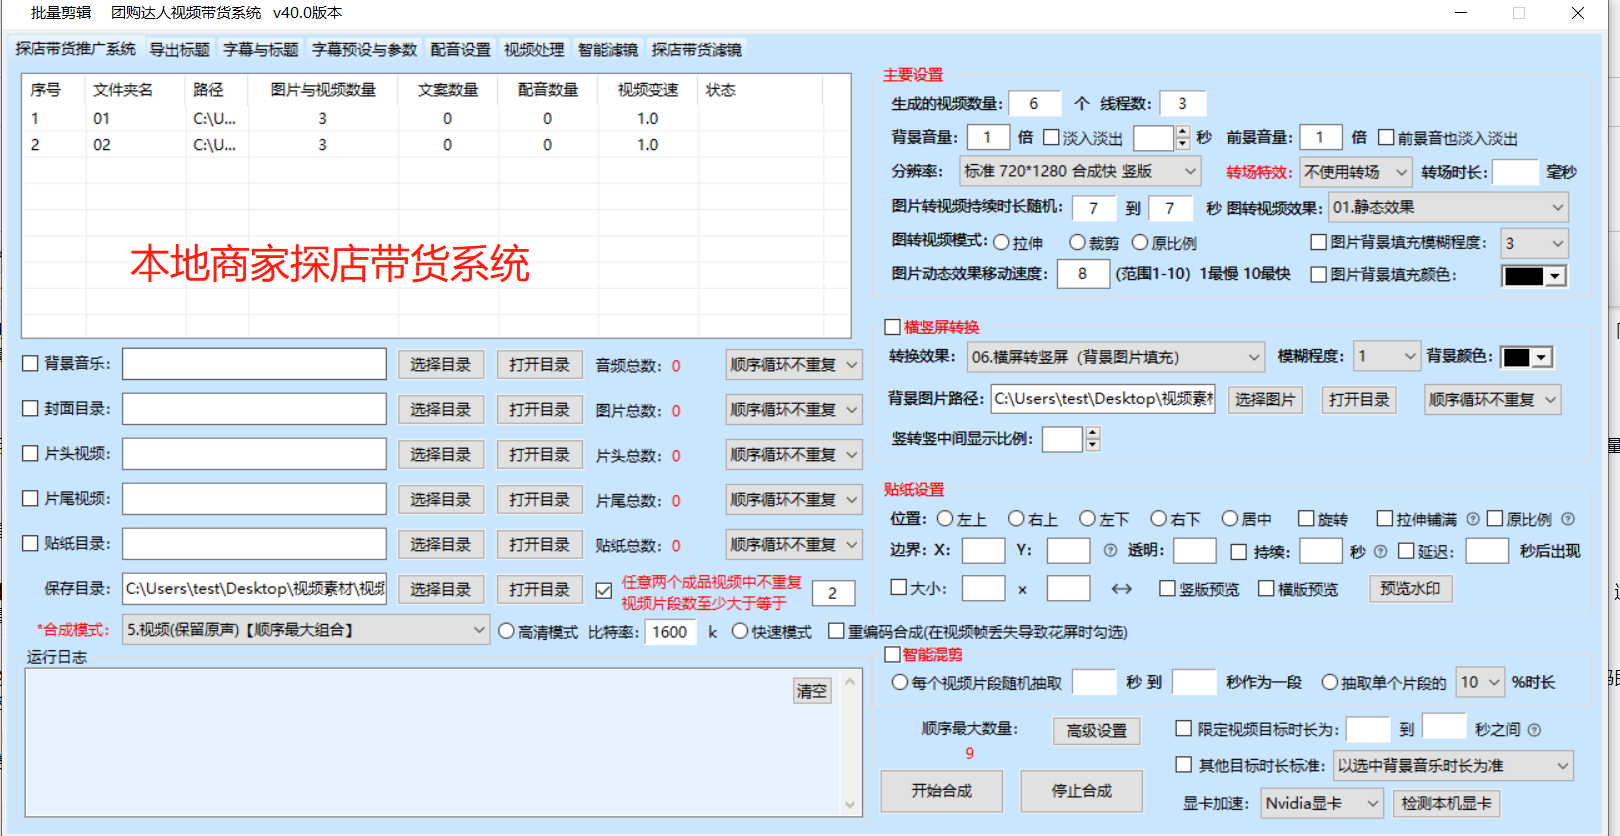Switch to the 配音设置 tab
The image size is (1620, 836).
pos(460,50)
